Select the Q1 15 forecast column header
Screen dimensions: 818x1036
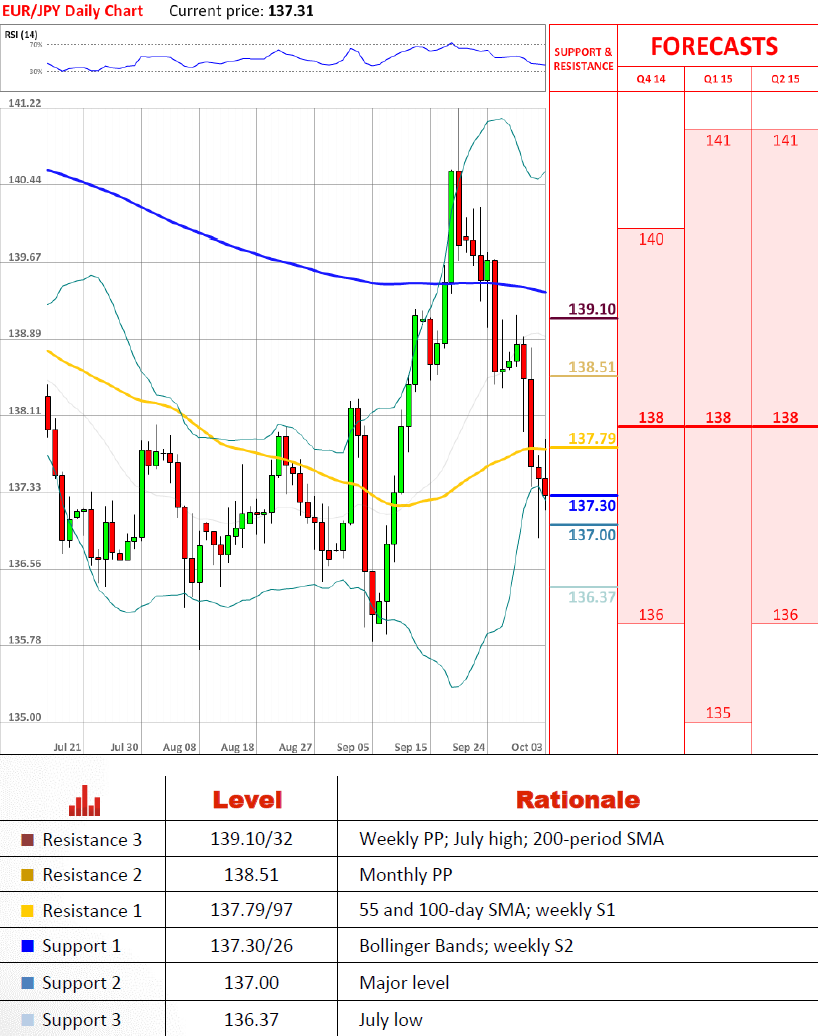point(718,79)
